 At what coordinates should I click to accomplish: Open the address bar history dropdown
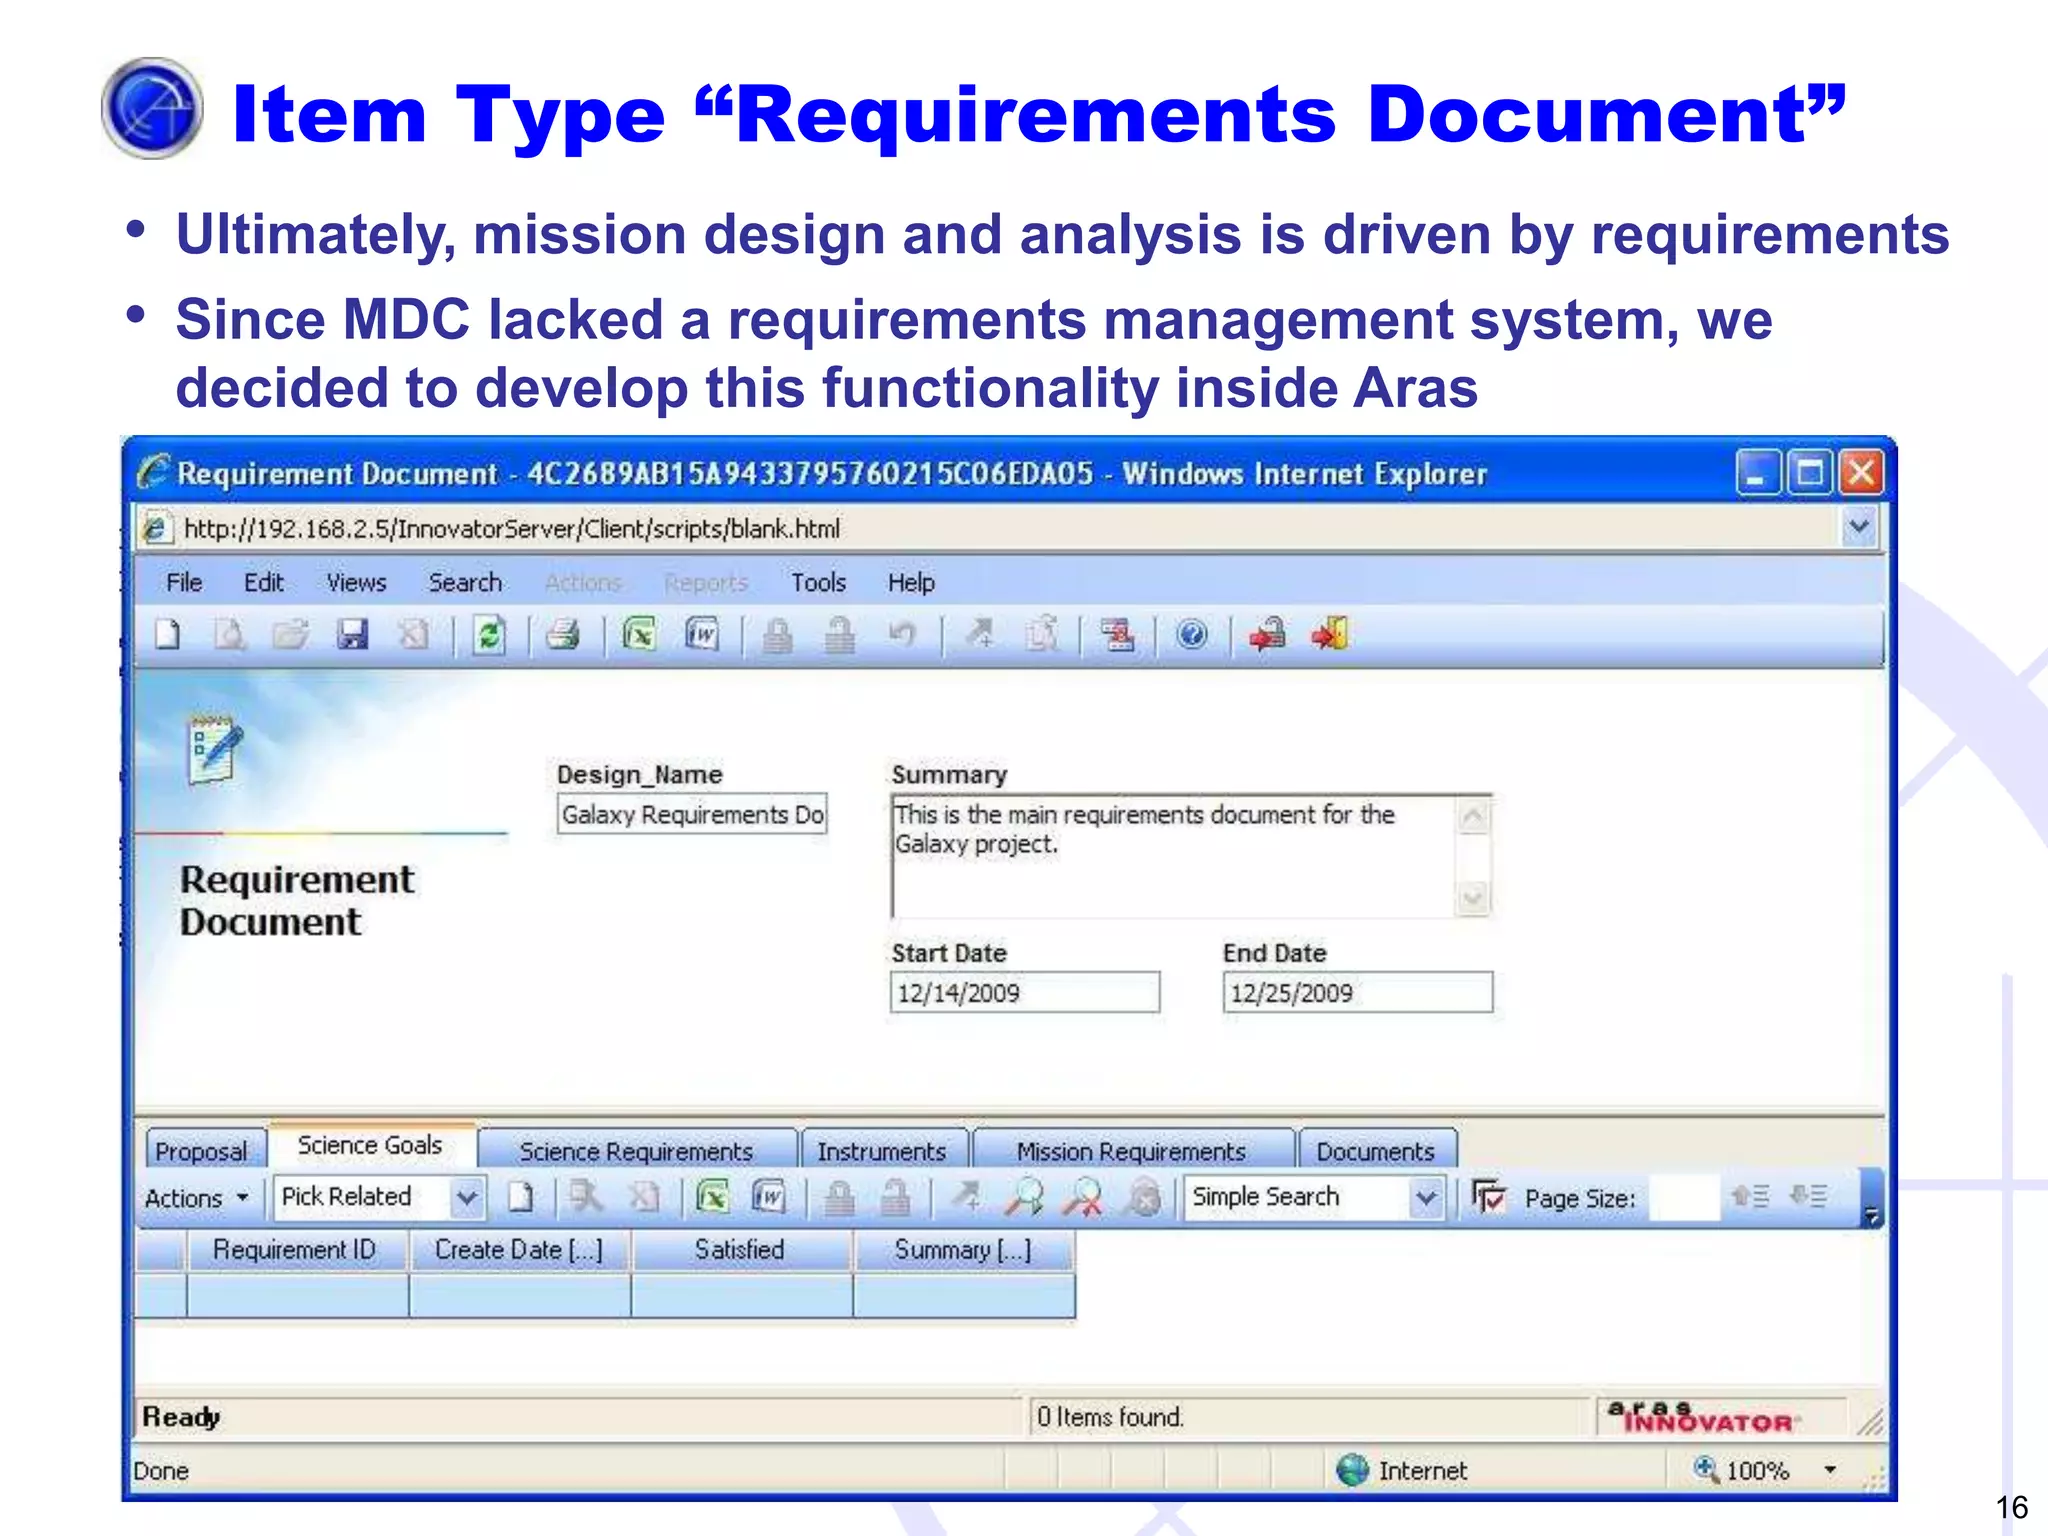point(1859,527)
